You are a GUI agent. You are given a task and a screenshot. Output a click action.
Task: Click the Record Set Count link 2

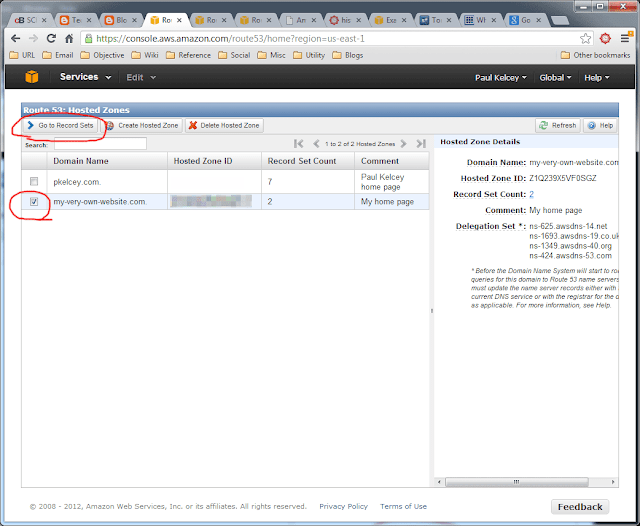pos(531,194)
